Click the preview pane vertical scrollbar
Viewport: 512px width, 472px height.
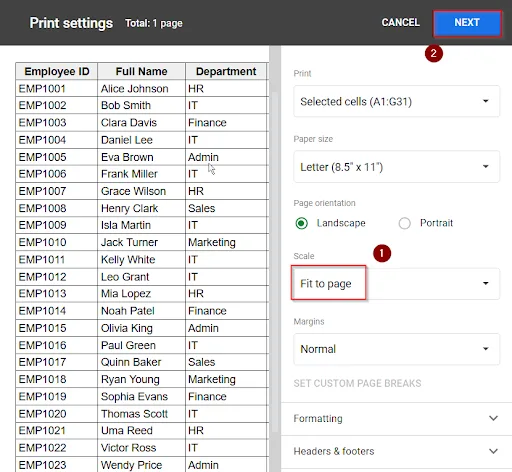pyautogui.click(x=275, y=262)
